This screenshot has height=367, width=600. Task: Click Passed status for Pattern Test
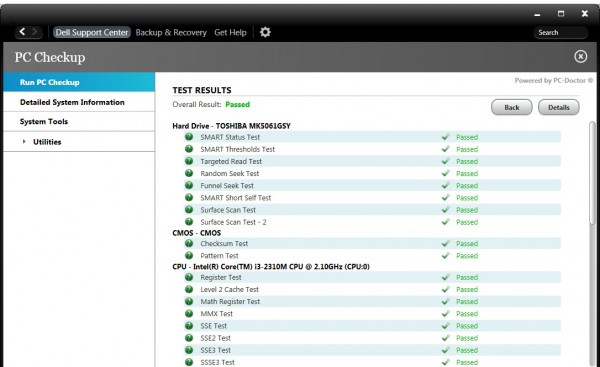(467, 256)
